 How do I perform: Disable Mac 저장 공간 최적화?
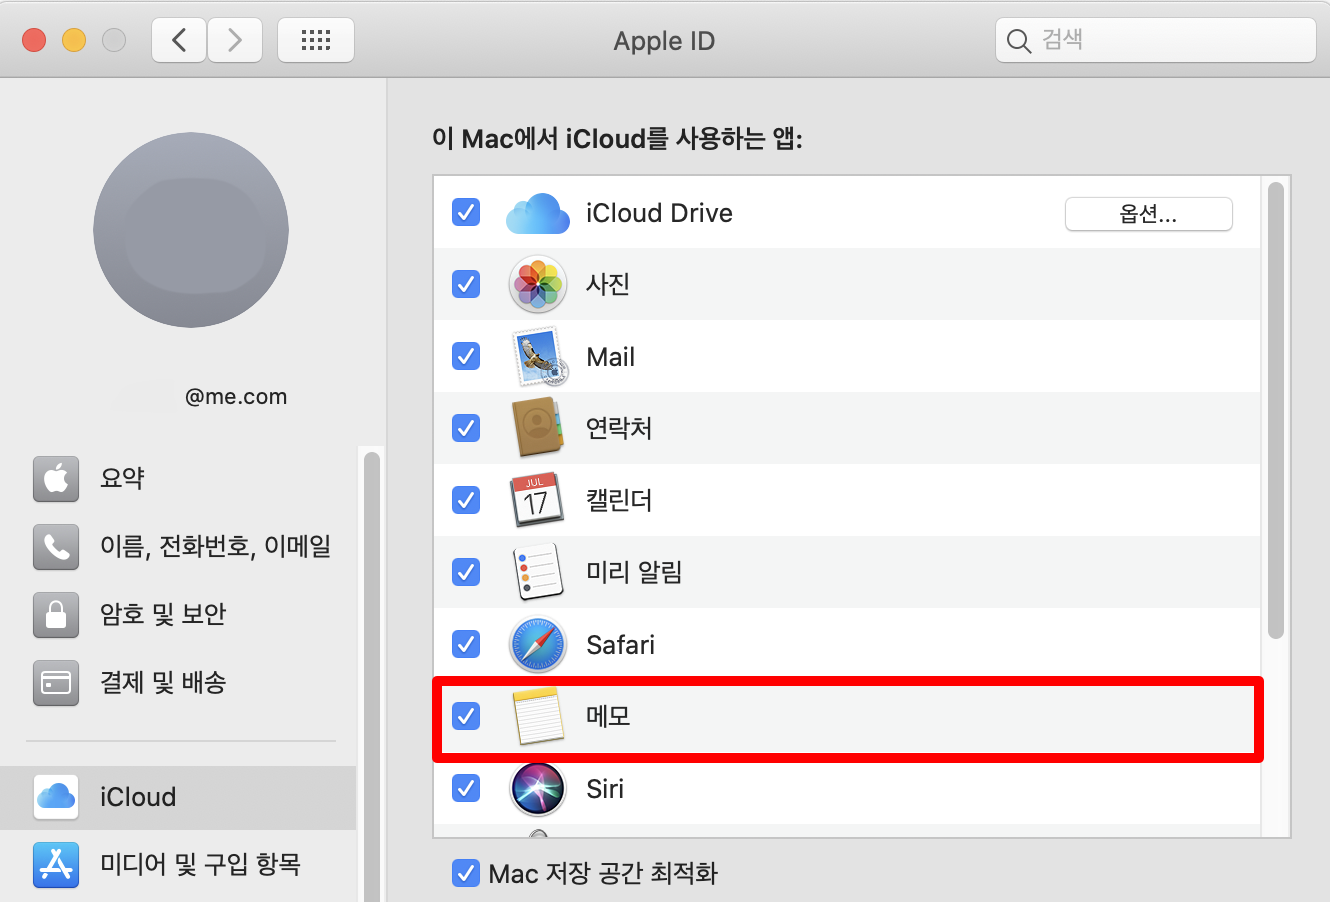466,873
